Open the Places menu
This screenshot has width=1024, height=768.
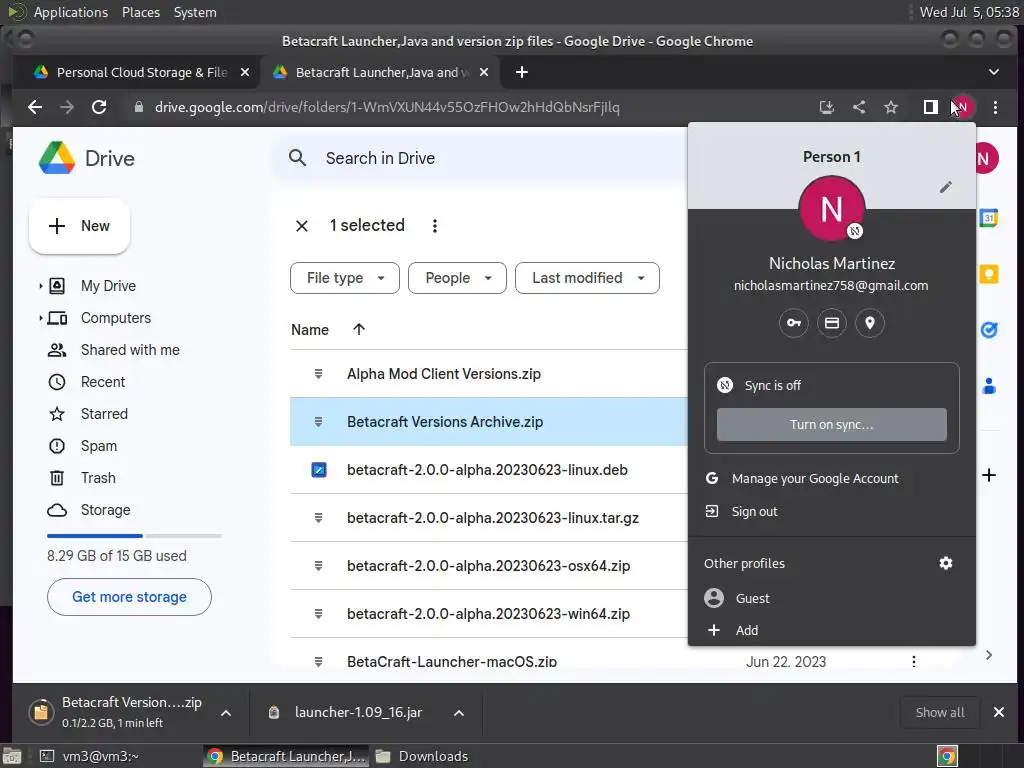[141, 12]
